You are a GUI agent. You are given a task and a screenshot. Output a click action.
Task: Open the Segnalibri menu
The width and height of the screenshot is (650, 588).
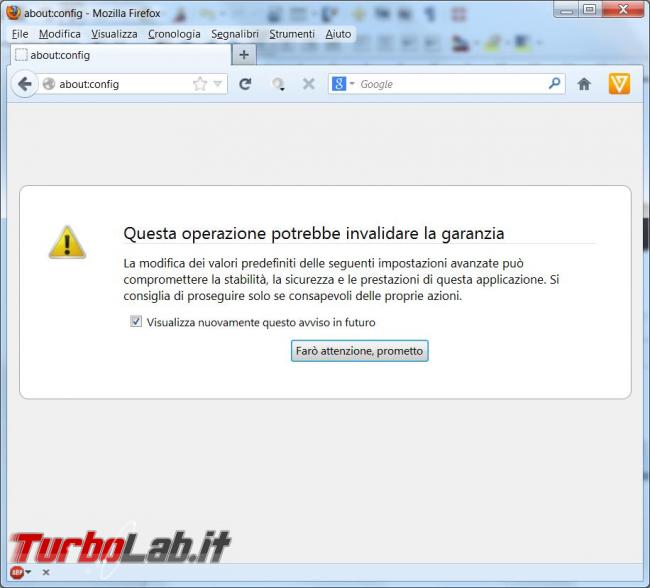point(234,34)
